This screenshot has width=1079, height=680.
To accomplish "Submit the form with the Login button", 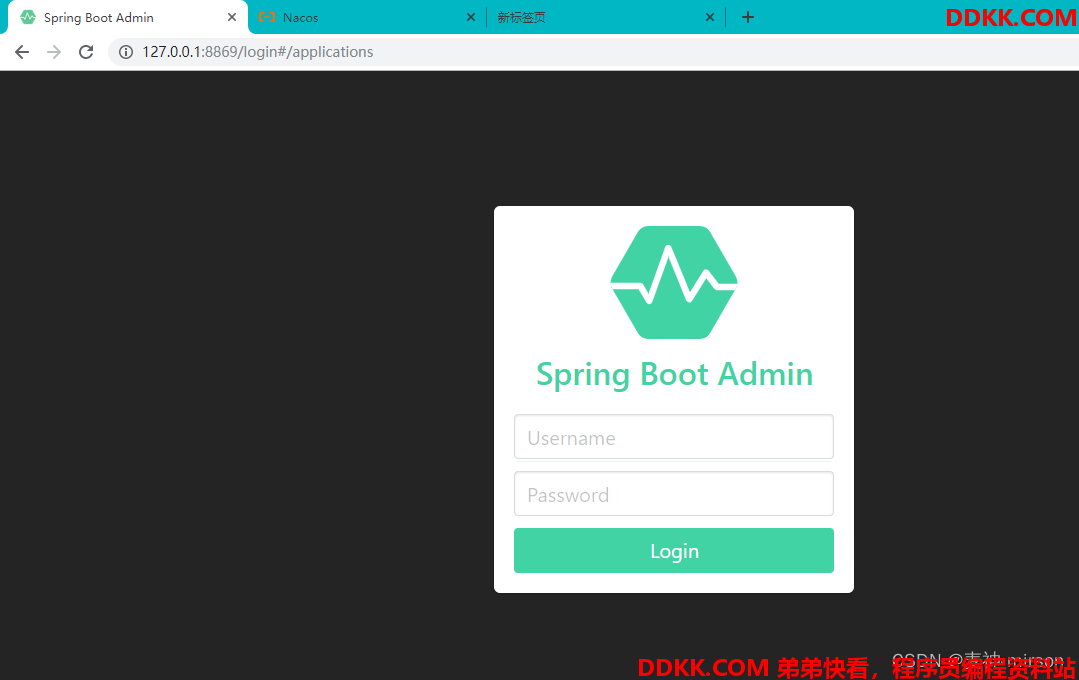I will point(674,551).
